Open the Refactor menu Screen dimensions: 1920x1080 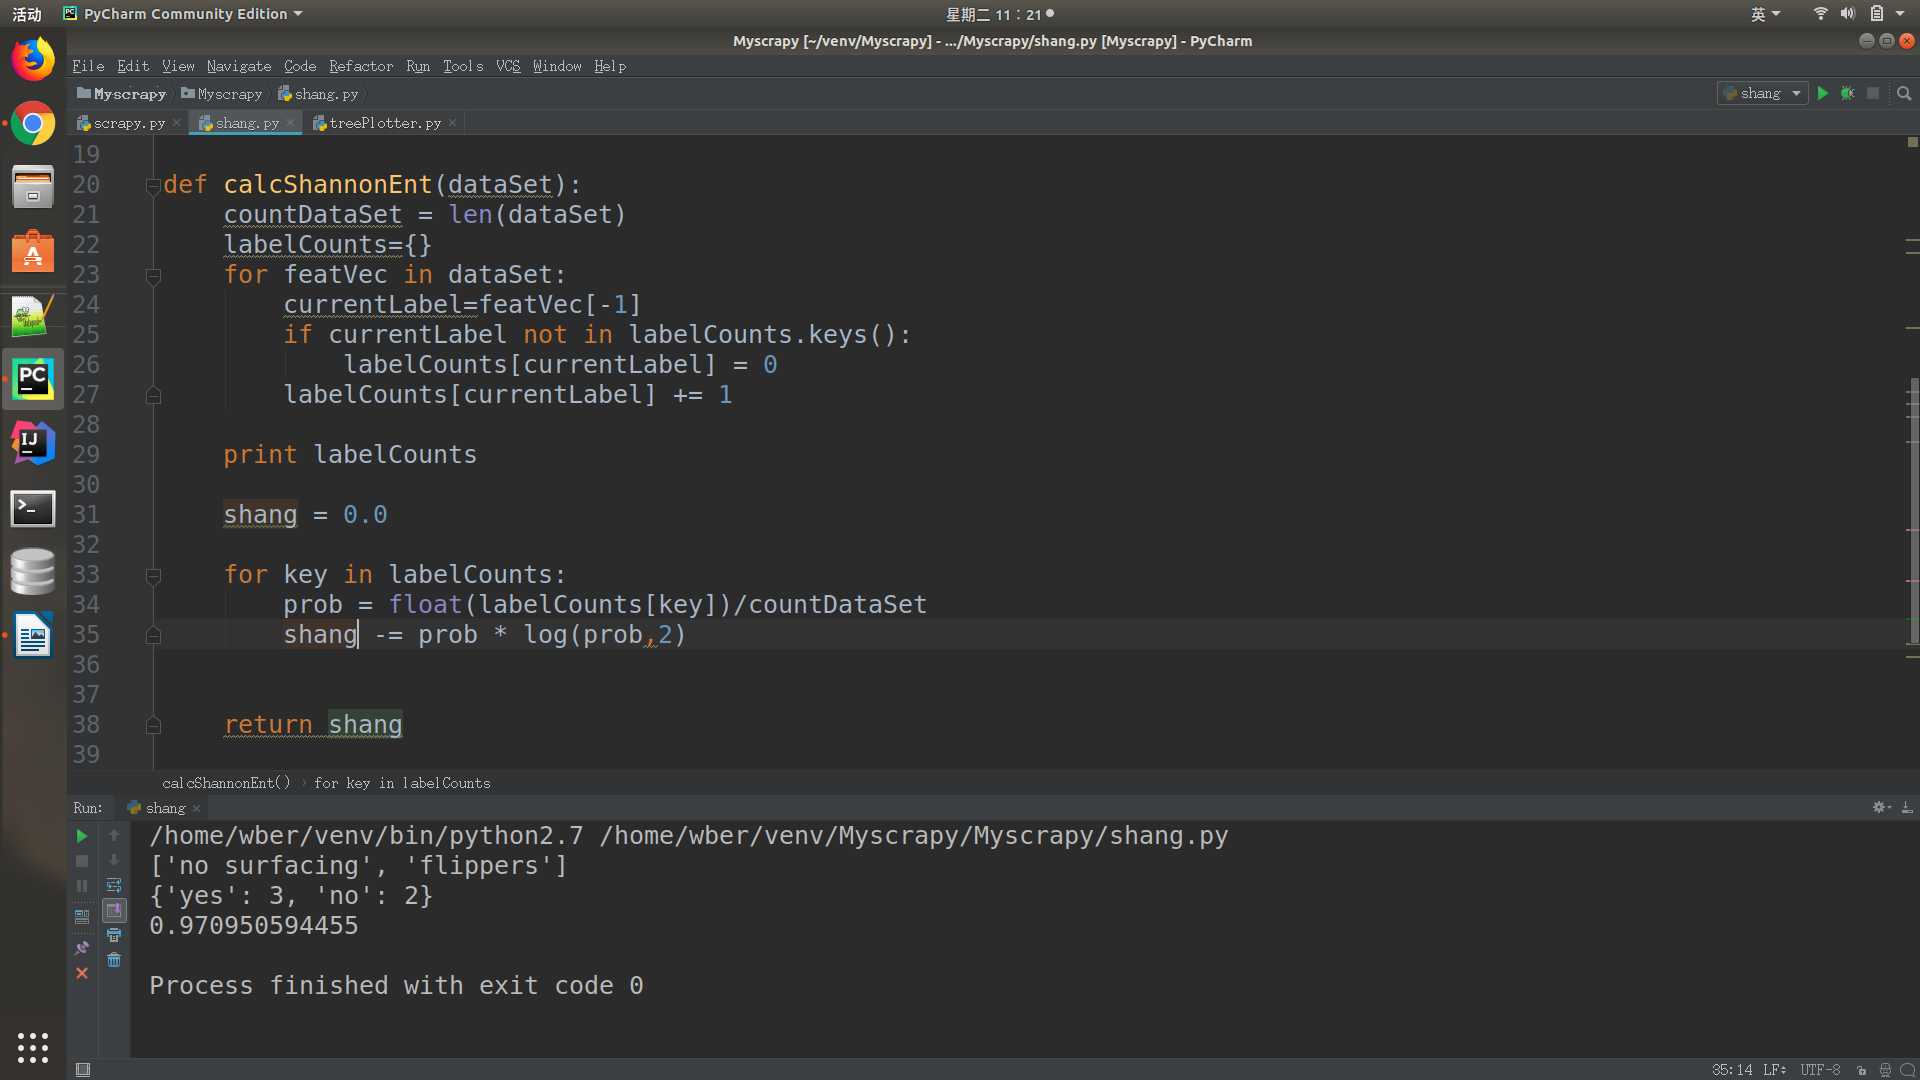(x=361, y=66)
